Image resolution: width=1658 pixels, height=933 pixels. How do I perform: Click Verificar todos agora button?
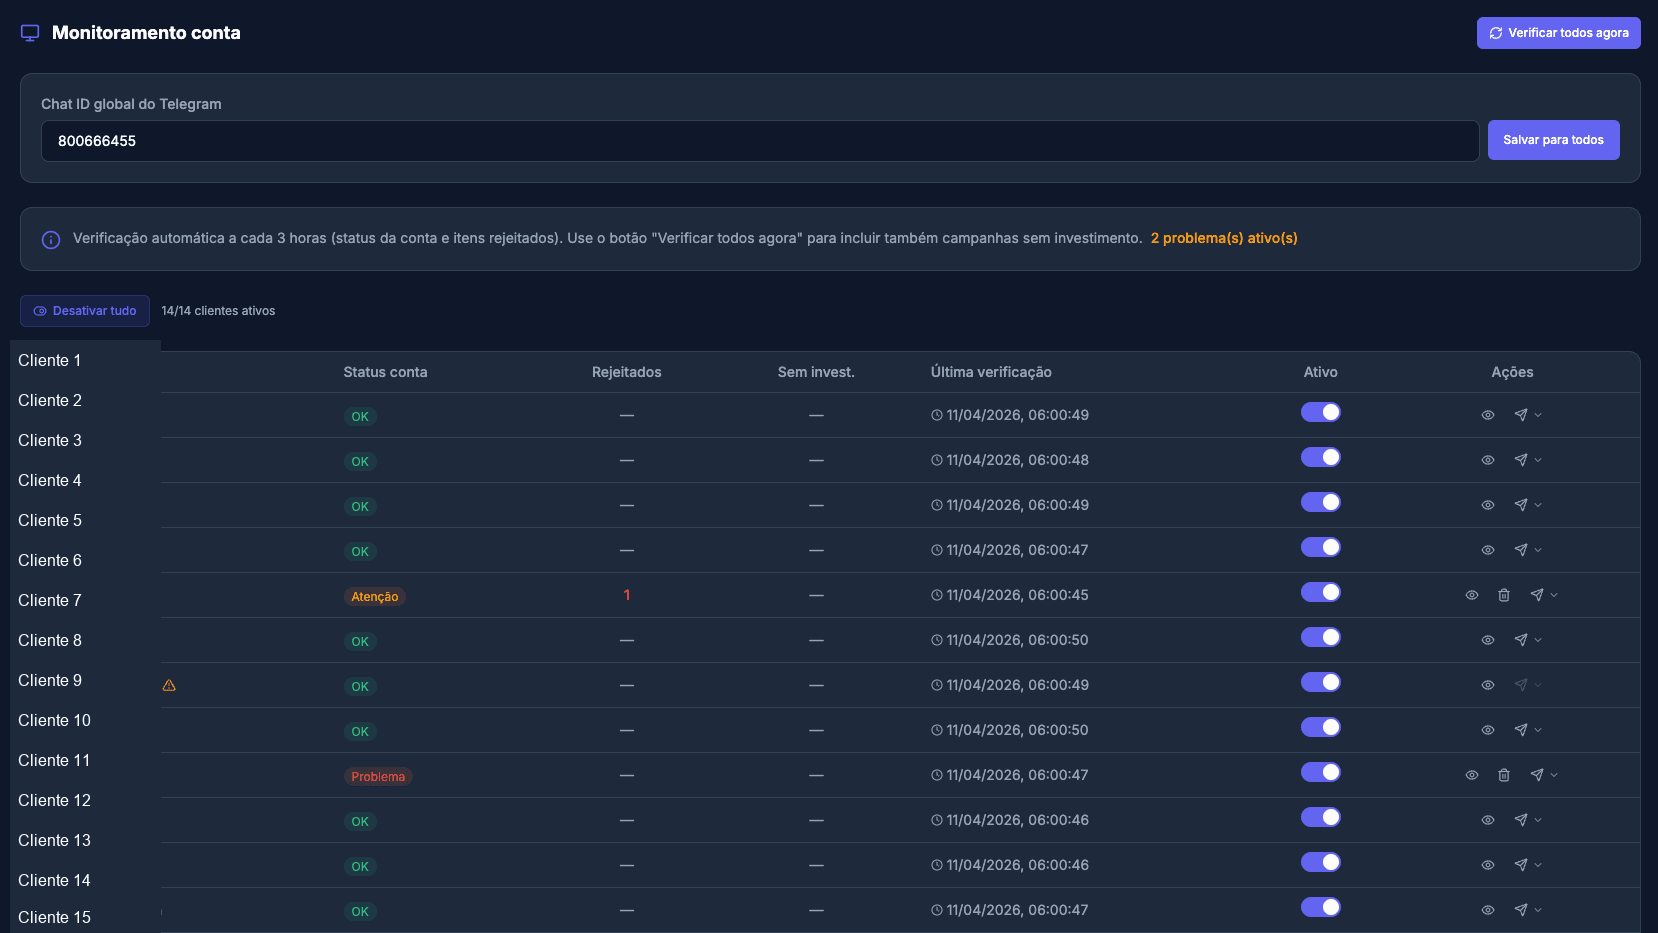[1559, 33]
